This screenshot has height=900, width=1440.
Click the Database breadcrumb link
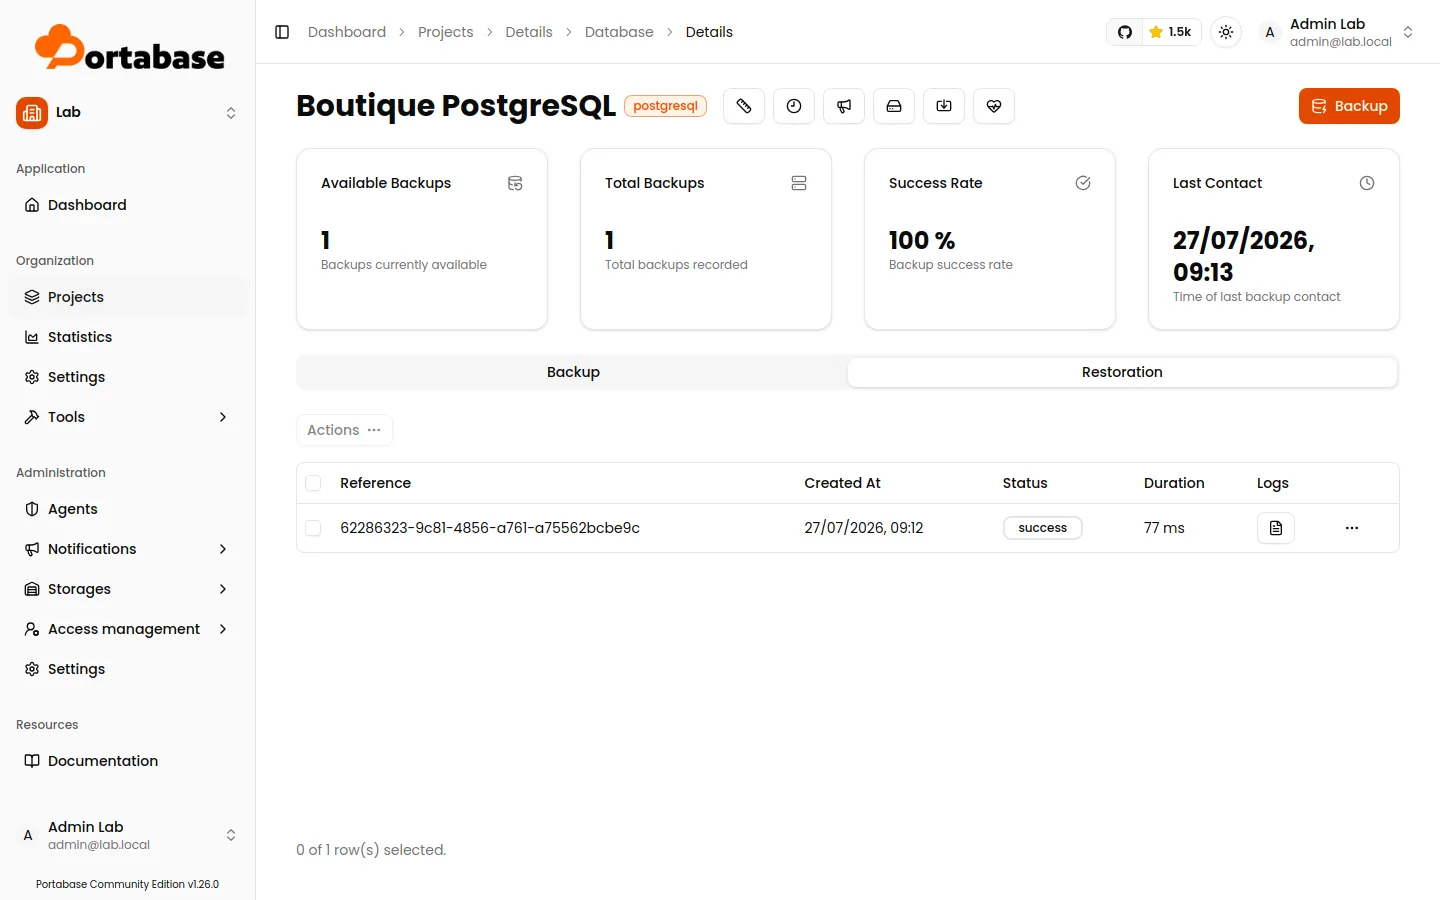pos(619,32)
